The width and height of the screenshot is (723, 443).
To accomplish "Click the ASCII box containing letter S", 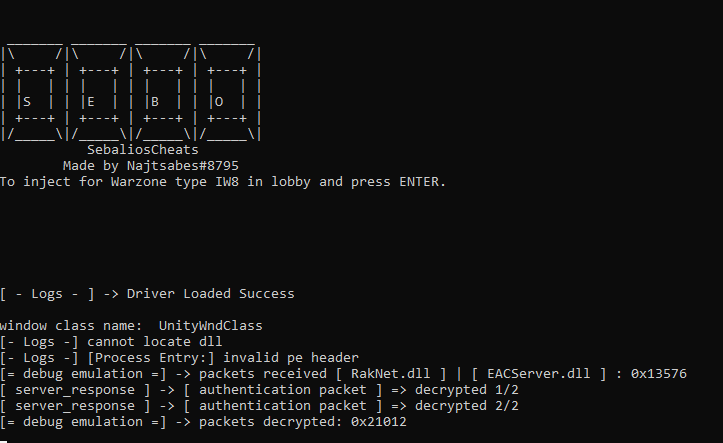I will click(x=33, y=94).
